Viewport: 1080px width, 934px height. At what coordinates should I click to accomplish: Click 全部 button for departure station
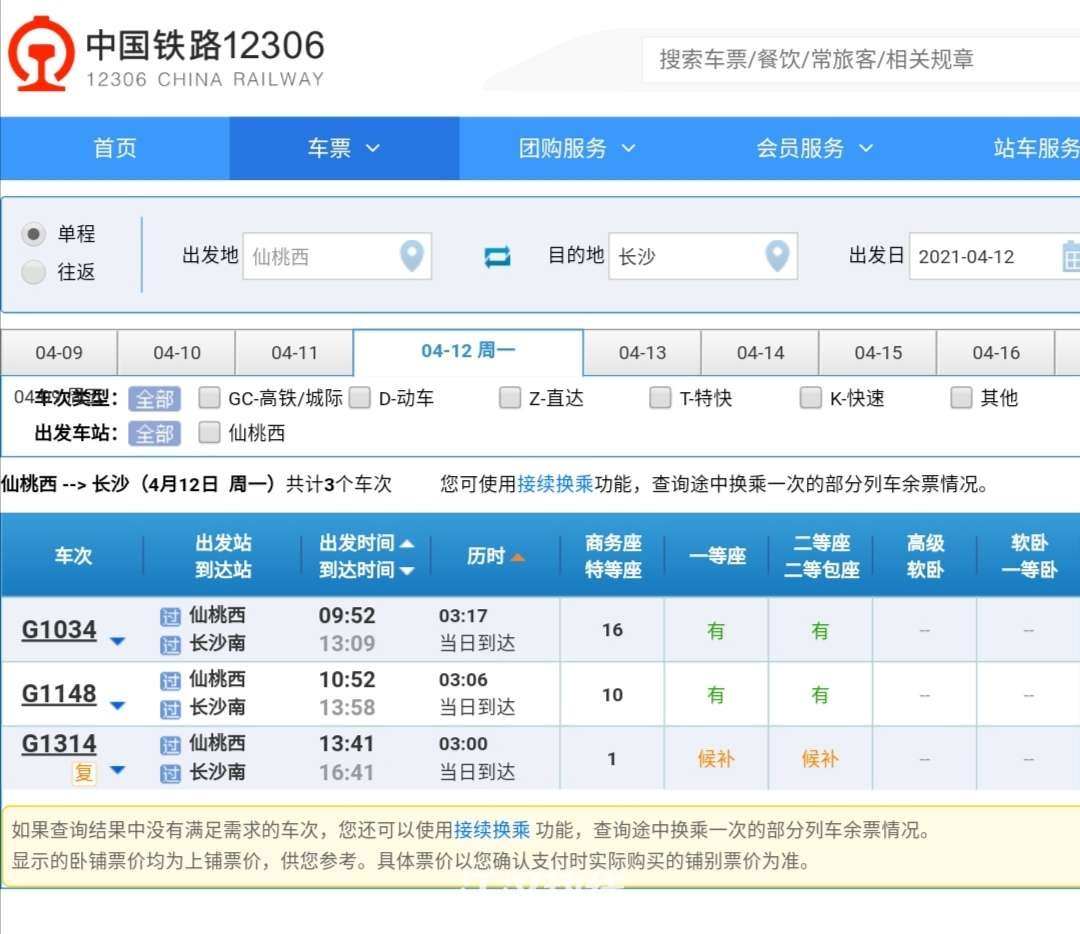(154, 434)
